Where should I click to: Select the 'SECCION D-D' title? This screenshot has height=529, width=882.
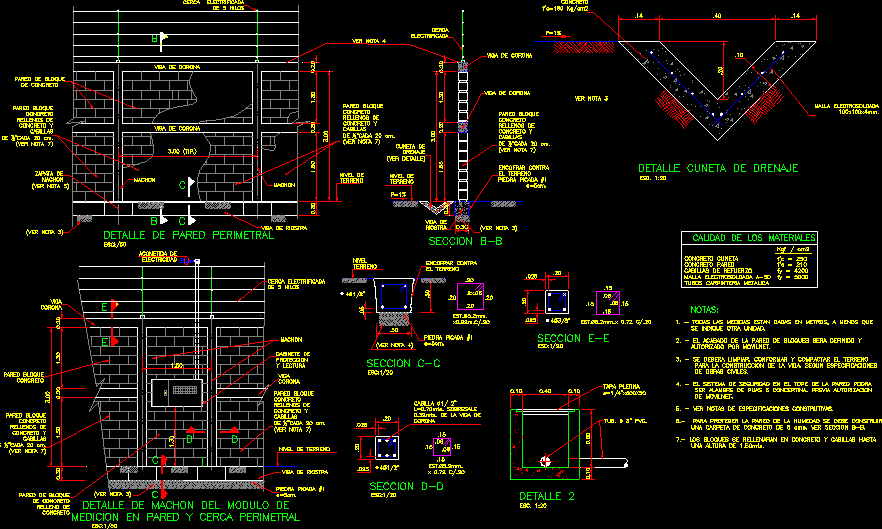[x=406, y=486]
